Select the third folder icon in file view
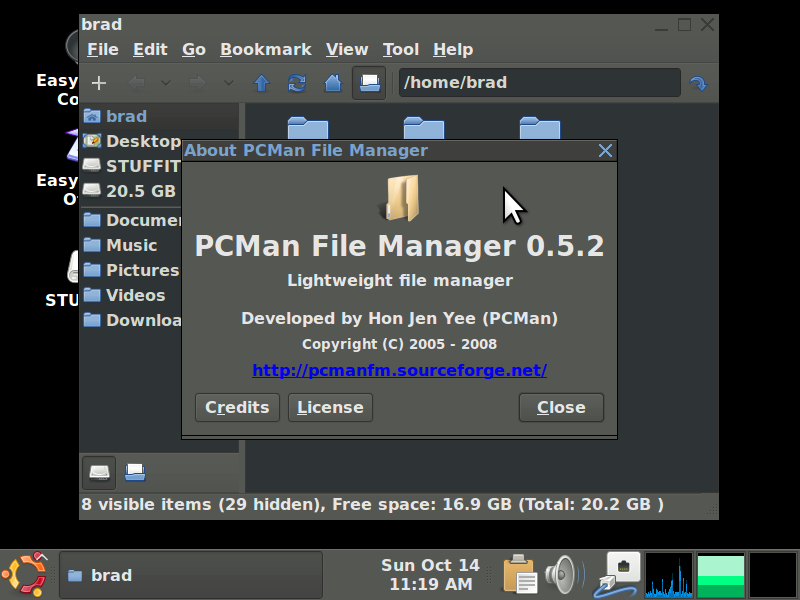The image size is (800, 600). tap(540, 128)
